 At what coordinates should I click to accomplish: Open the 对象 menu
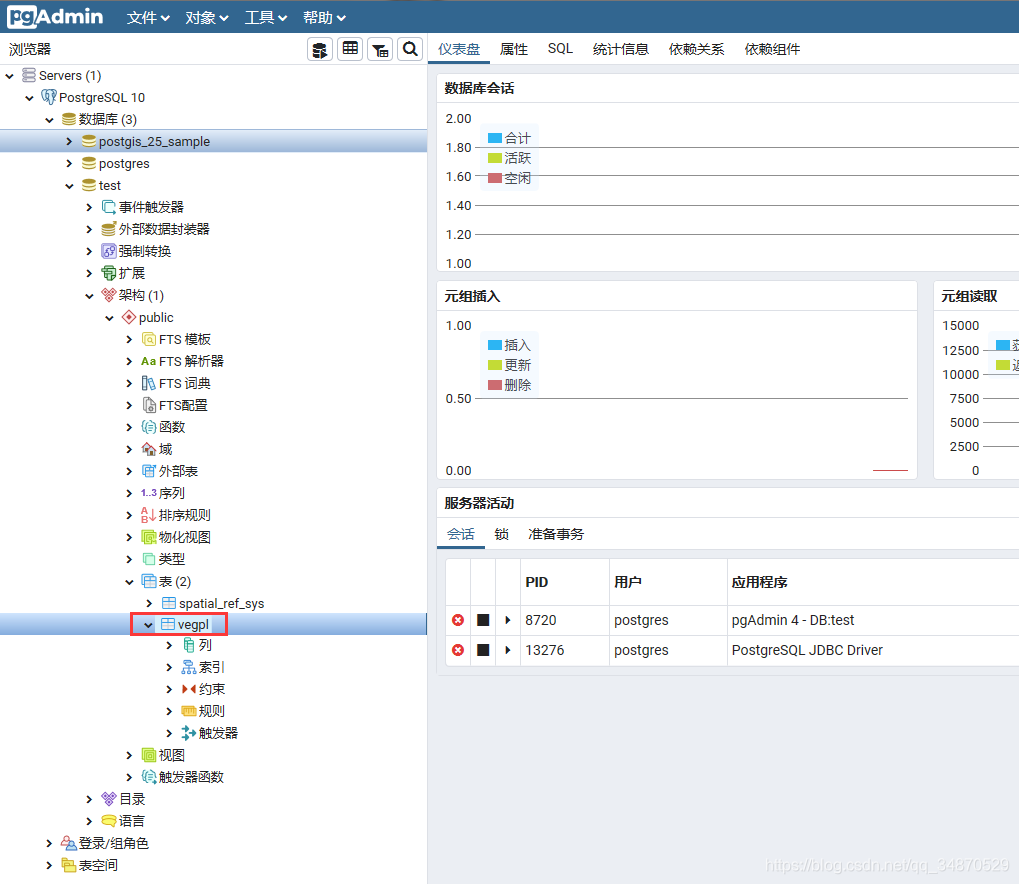(x=207, y=18)
